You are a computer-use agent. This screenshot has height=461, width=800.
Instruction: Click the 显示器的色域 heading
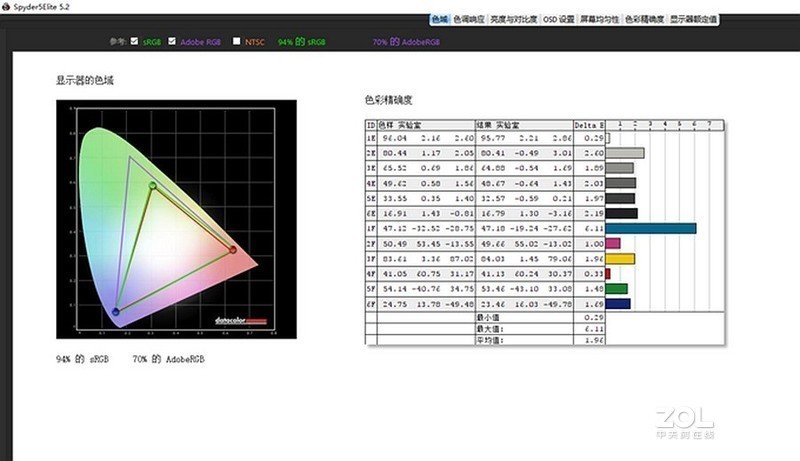point(85,80)
